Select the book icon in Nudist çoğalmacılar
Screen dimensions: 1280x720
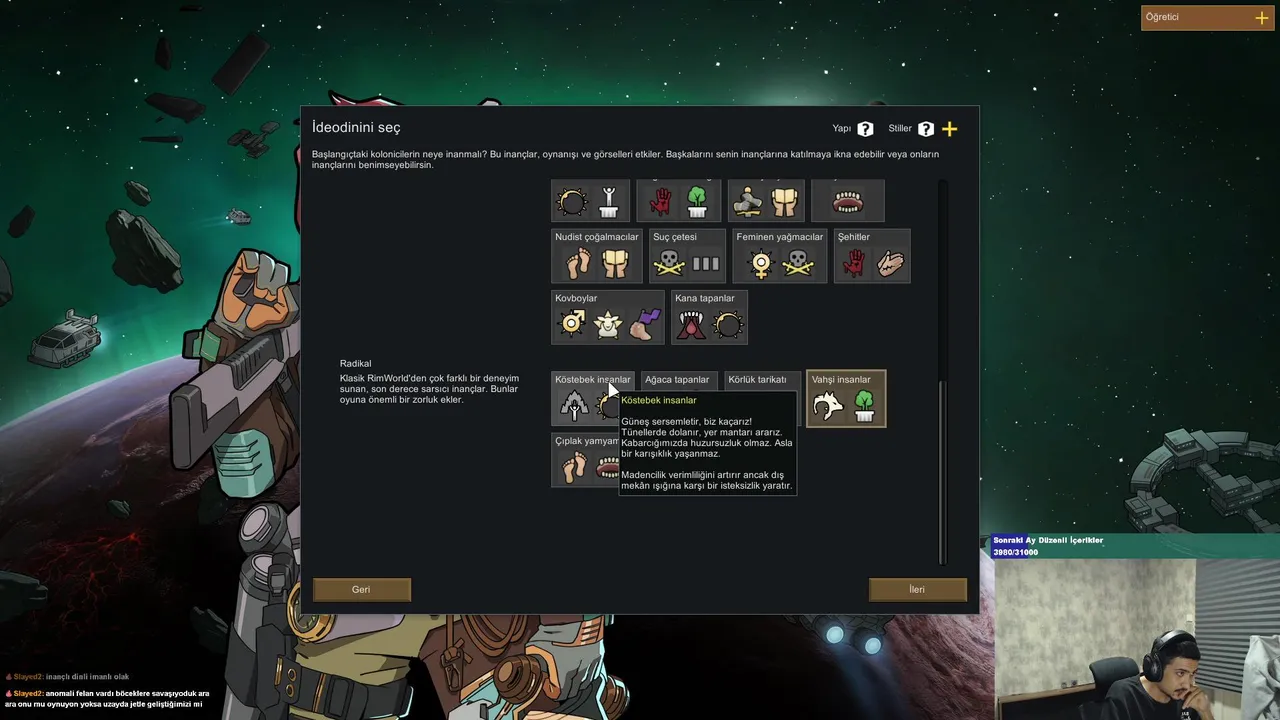(x=615, y=264)
